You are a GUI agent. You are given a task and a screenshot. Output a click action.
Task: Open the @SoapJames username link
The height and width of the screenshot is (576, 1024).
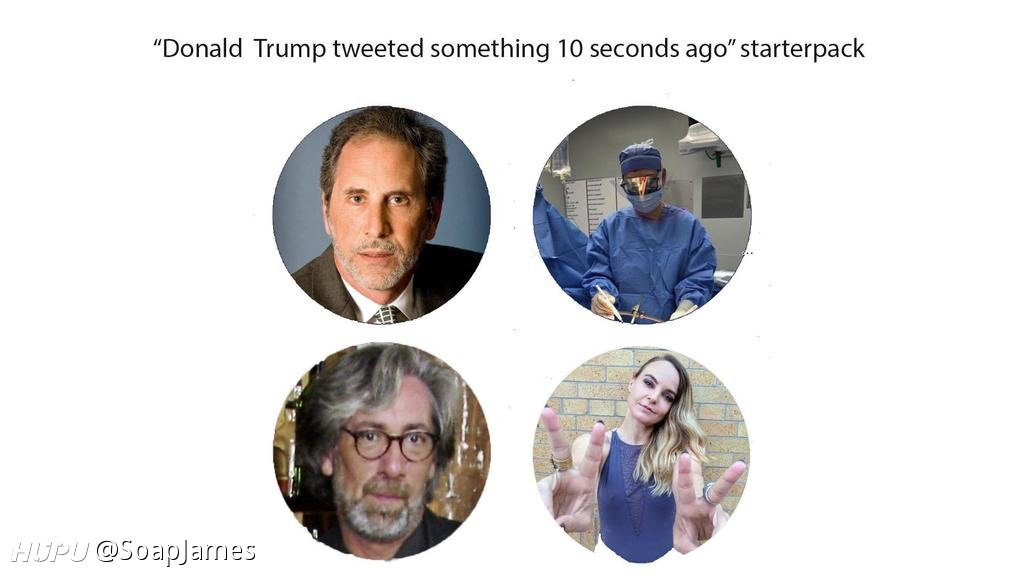click(176, 552)
